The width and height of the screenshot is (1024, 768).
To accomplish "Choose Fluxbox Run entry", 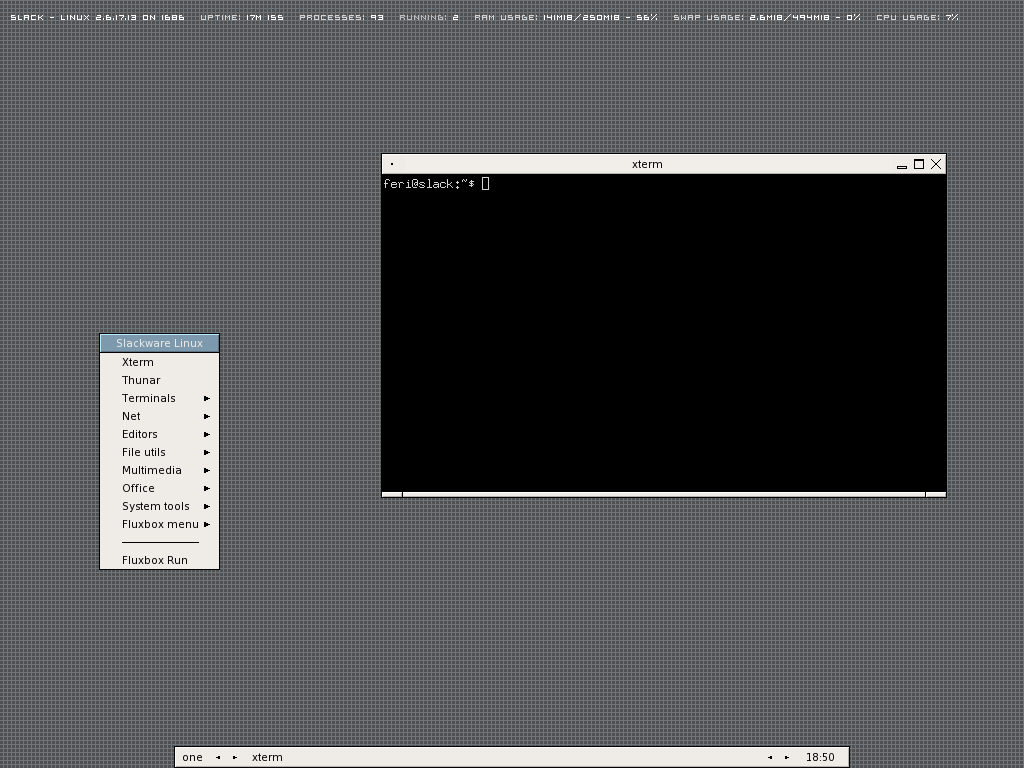I will point(159,560).
